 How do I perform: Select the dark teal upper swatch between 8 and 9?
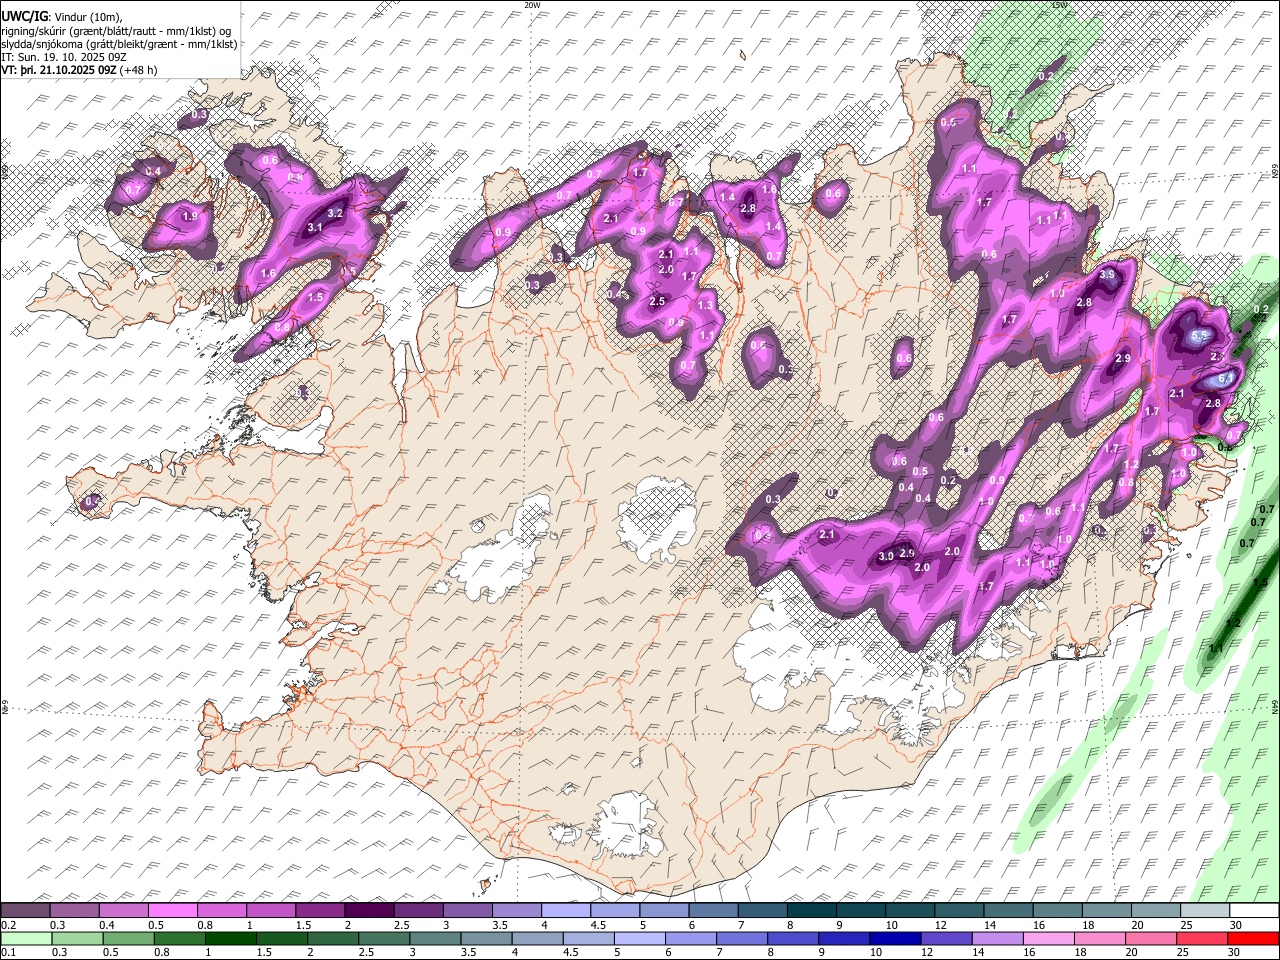tap(811, 910)
